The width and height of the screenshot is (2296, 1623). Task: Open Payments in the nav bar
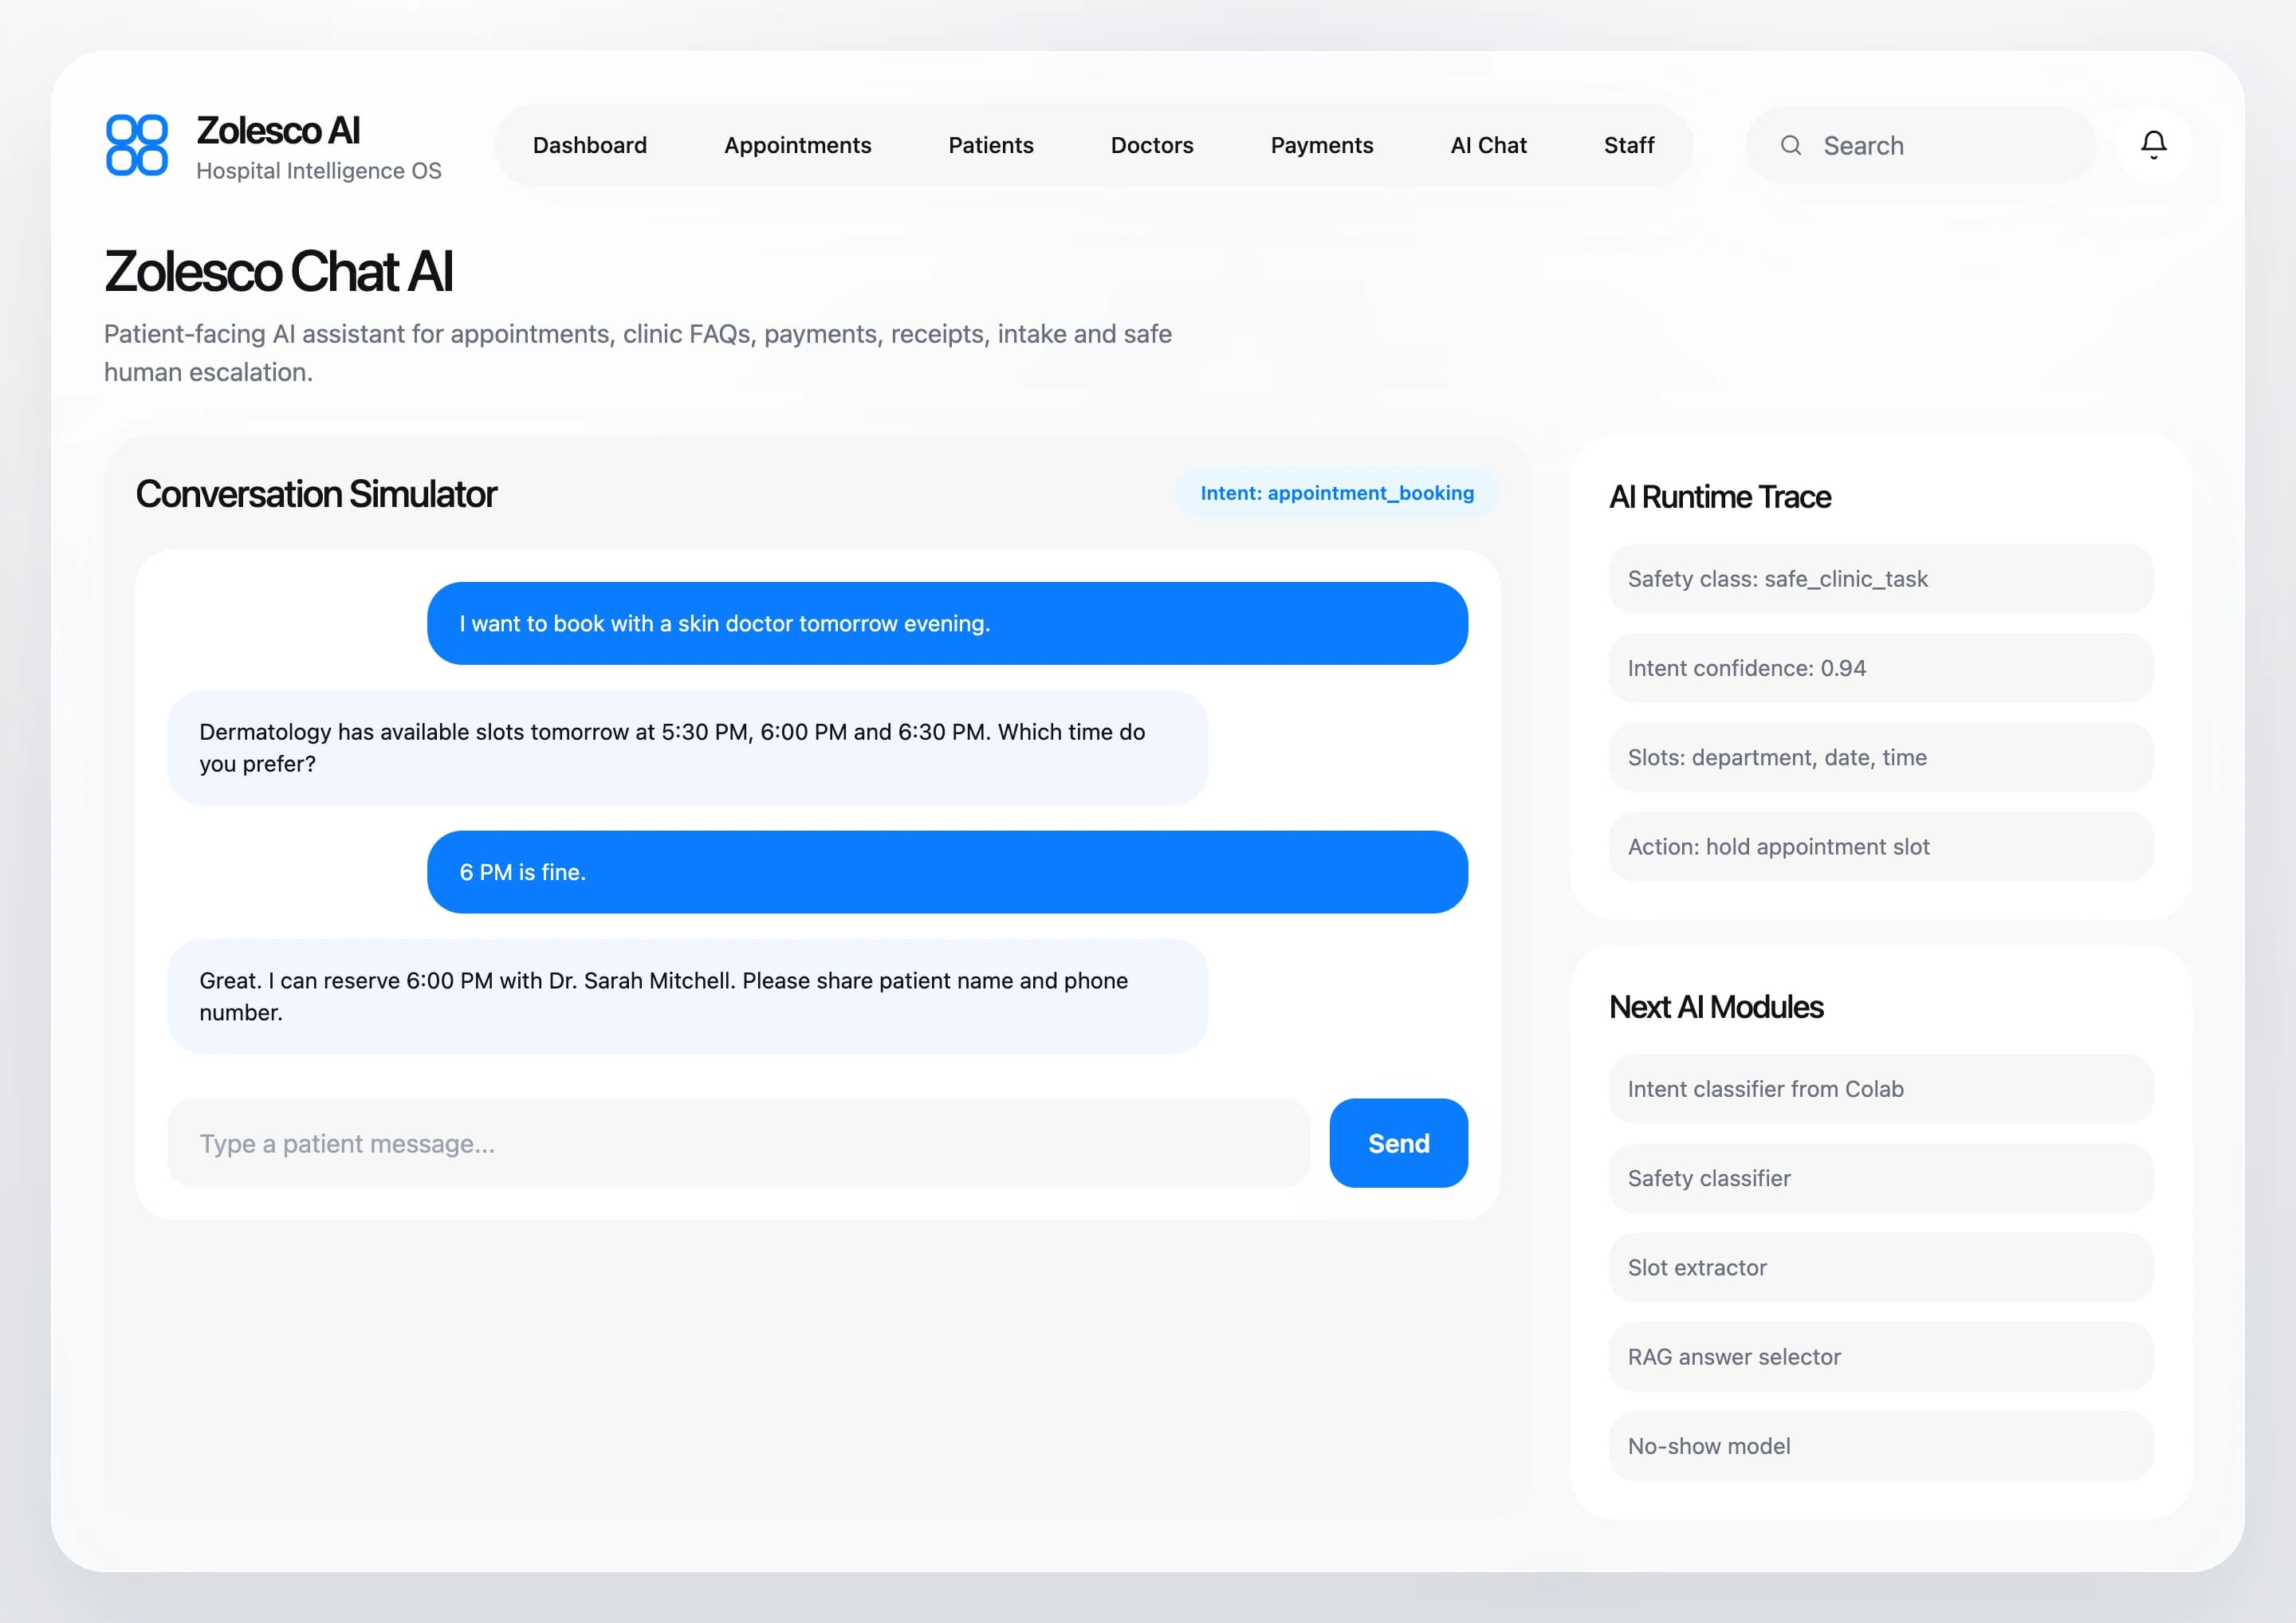1321,145
